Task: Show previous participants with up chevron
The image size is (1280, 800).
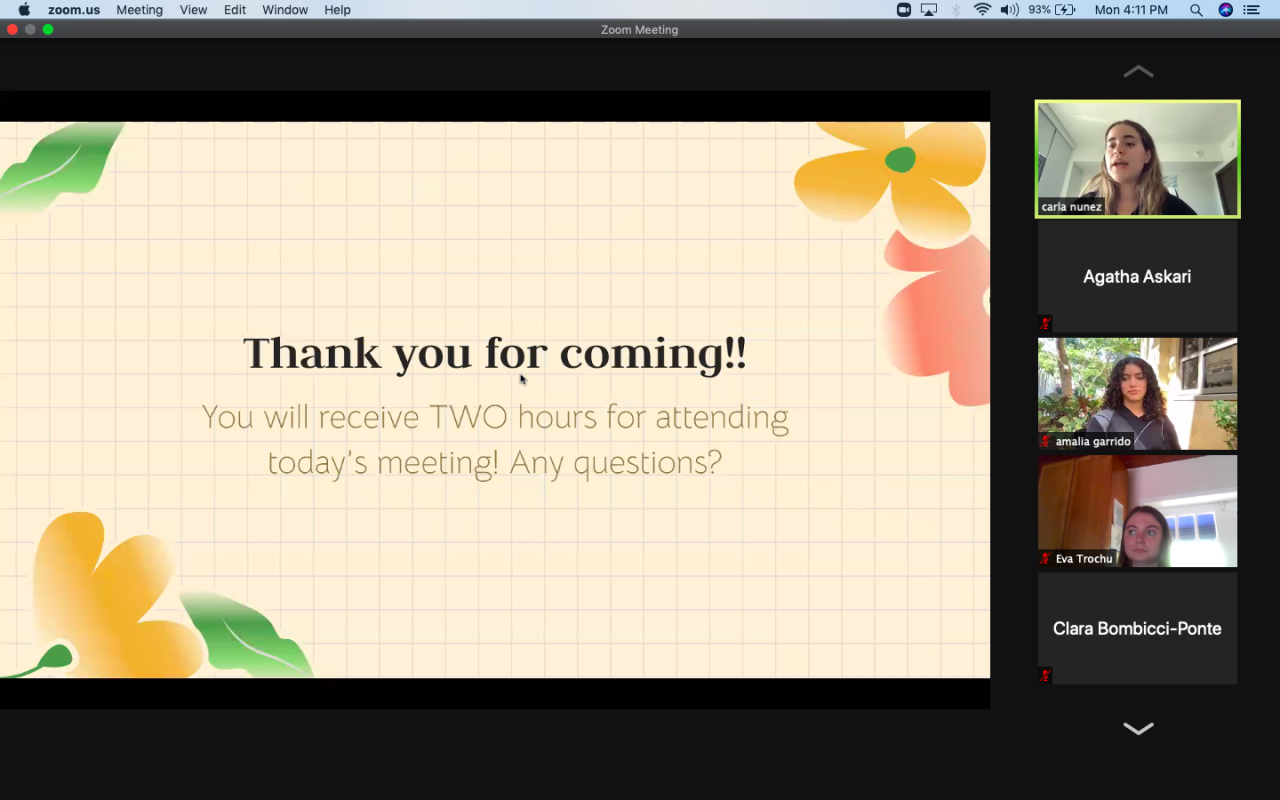Action: 1138,71
